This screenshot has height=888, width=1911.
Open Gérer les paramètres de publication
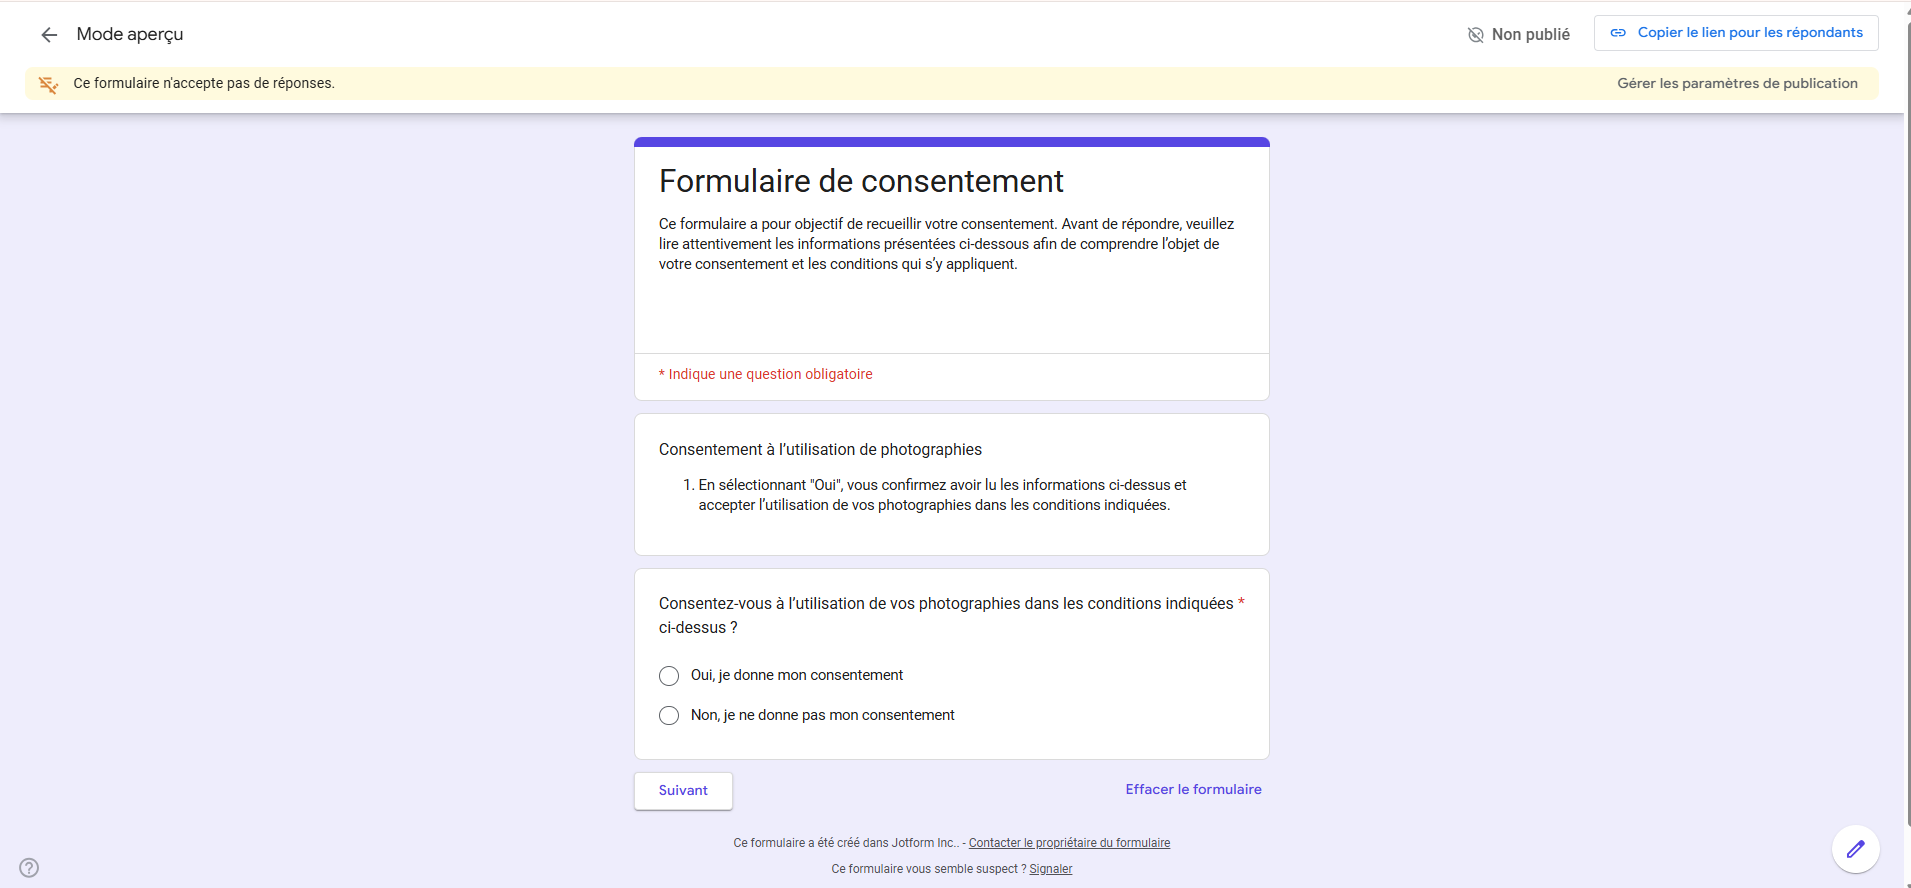coord(1737,83)
